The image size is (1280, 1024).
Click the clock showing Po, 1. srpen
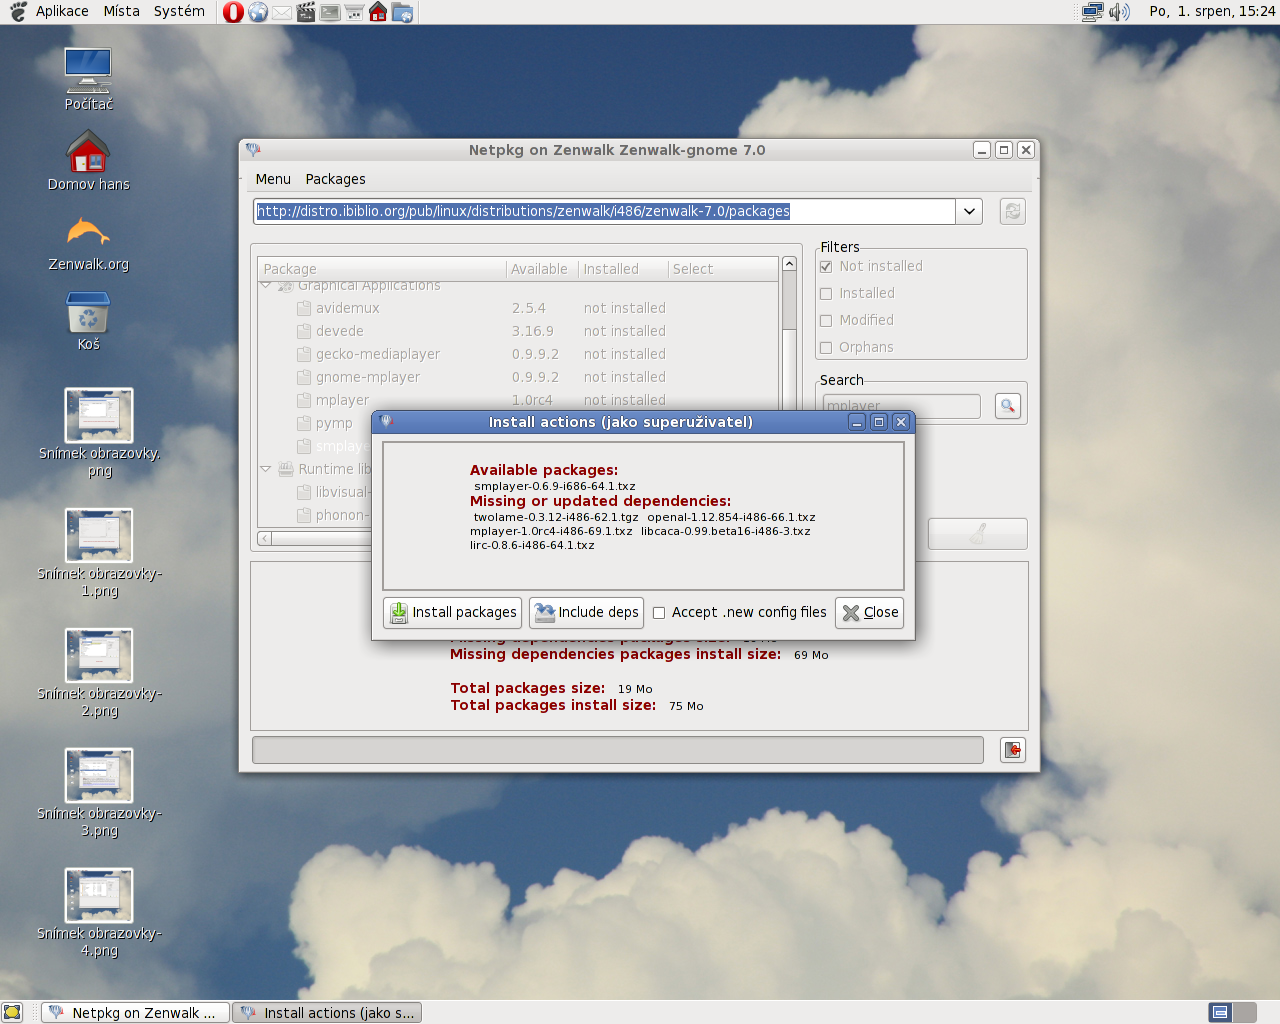(x=1212, y=11)
